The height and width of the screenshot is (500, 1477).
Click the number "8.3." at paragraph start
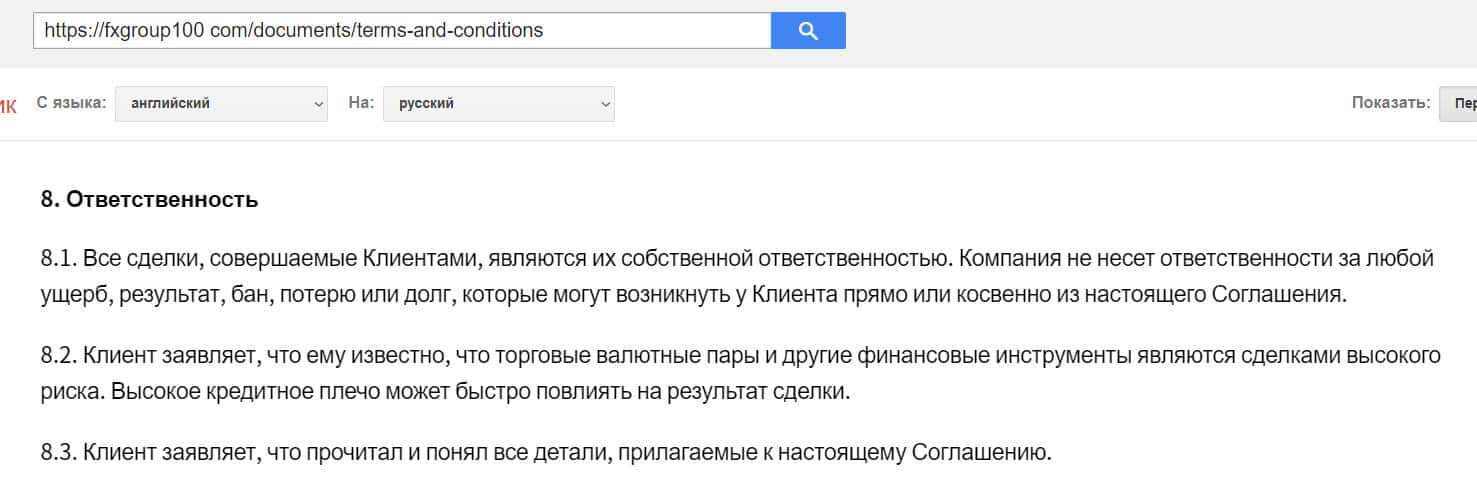point(59,453)
